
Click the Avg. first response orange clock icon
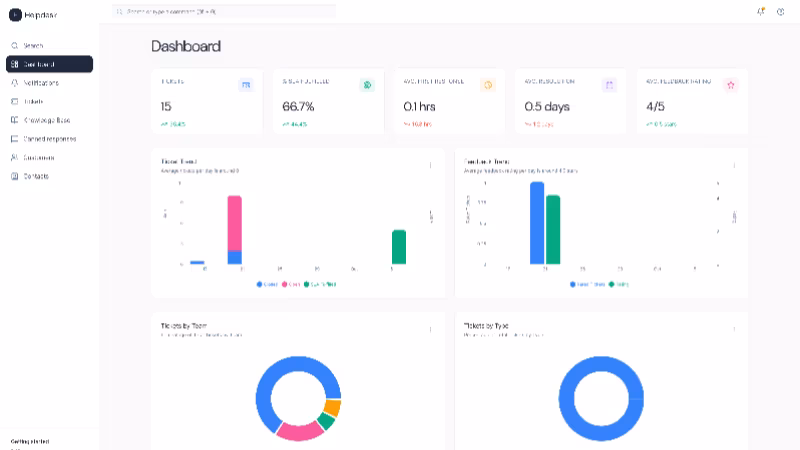pos(488,85)
